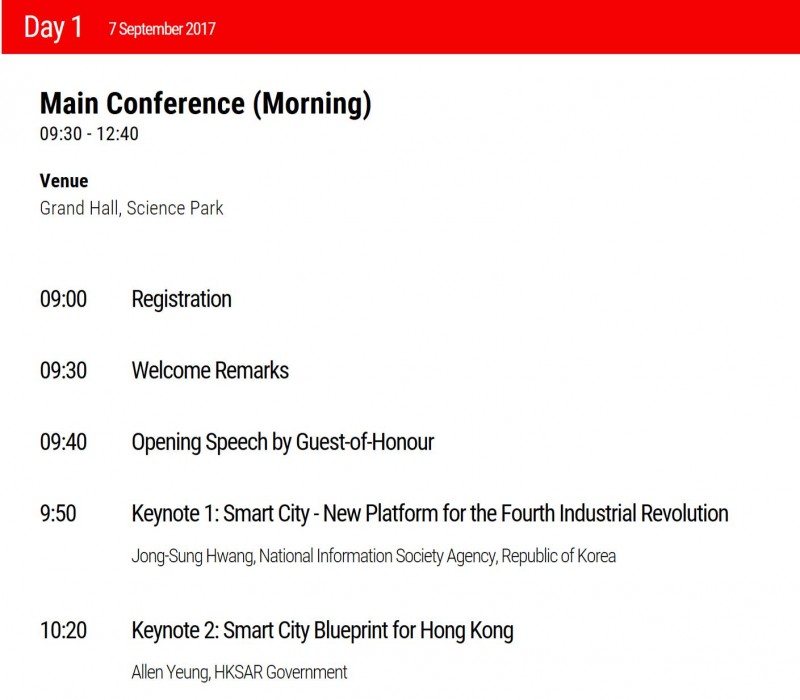Open Opening Speech by Guest-of-Honour
This screenshot has height=700, width=800.
click(x=282, y=441)
